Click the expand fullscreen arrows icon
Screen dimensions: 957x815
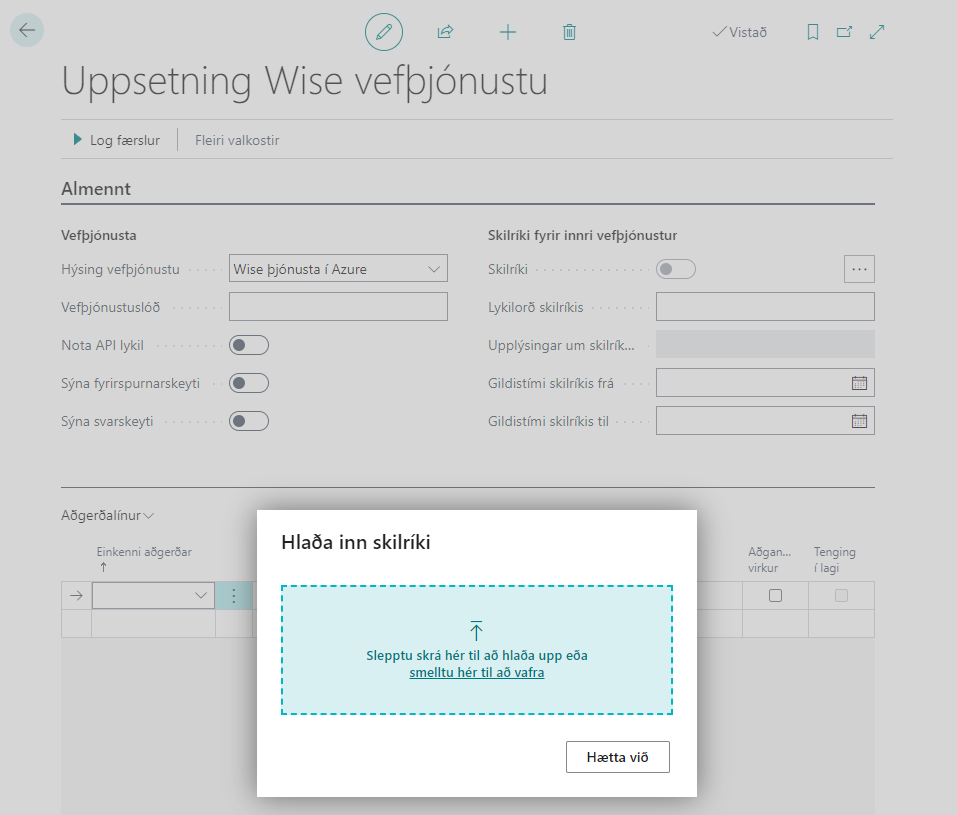pyautogui.click(x=877, y=32)
